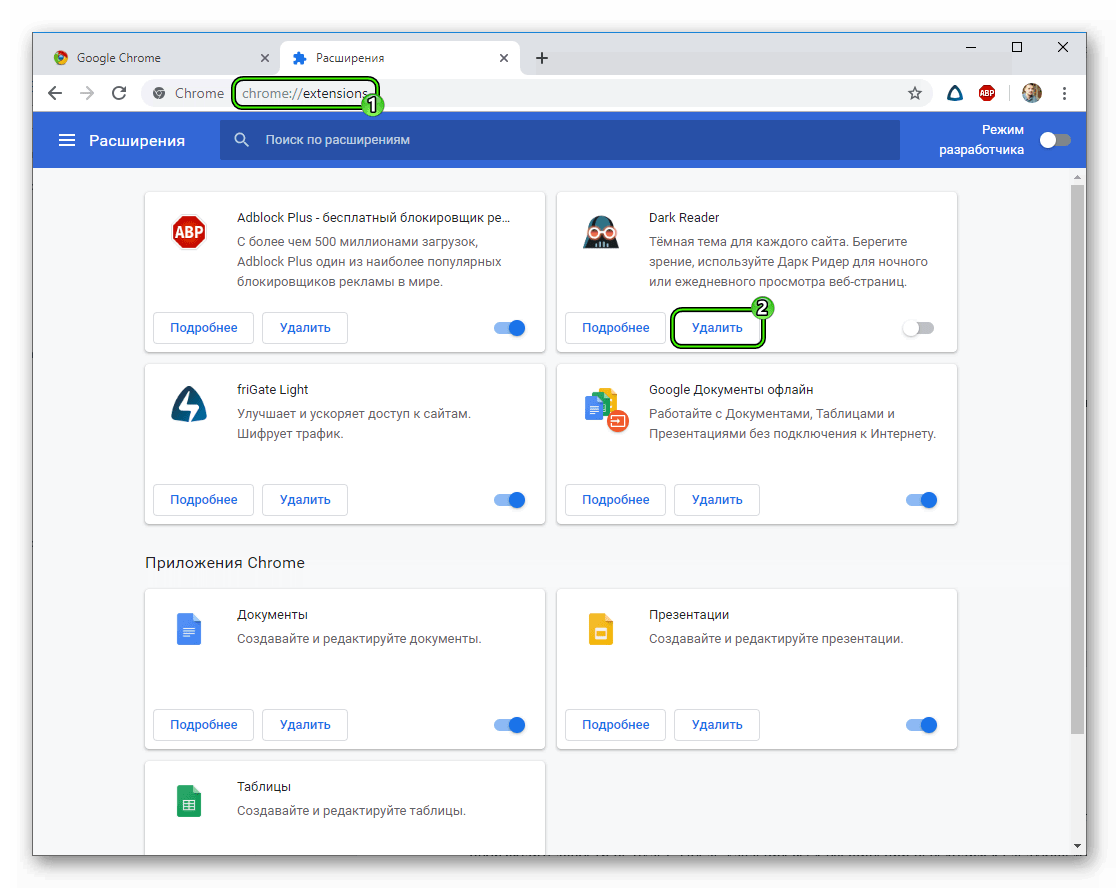
Task: Close the Google Chrome tab
Action: [x=265, y=58]
